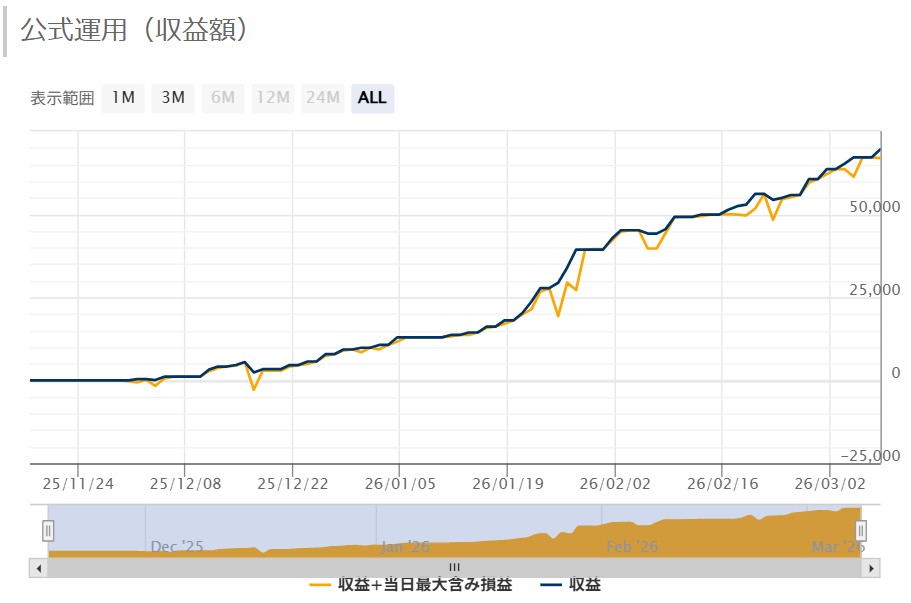Image resolution: width=911 pixels, height=603 pixels.
Task: Click the left navigator range handle
Action: pos(47,530)
